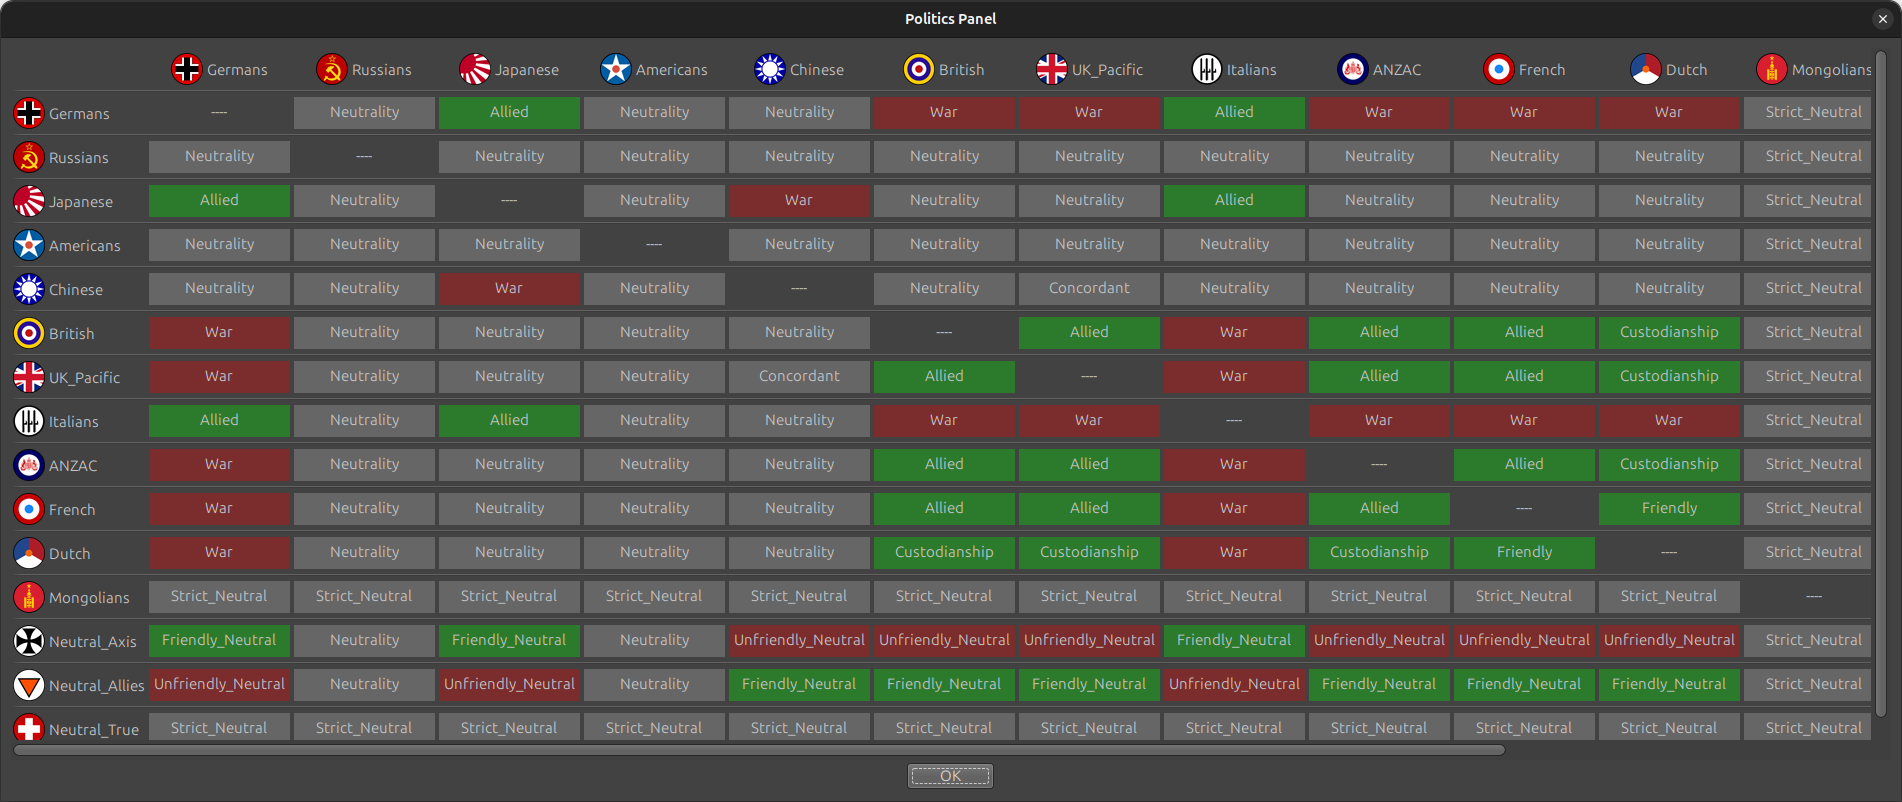Click the Neutral_Allies triangle icon
1902x802 pixels.
(x=29, y=685)
